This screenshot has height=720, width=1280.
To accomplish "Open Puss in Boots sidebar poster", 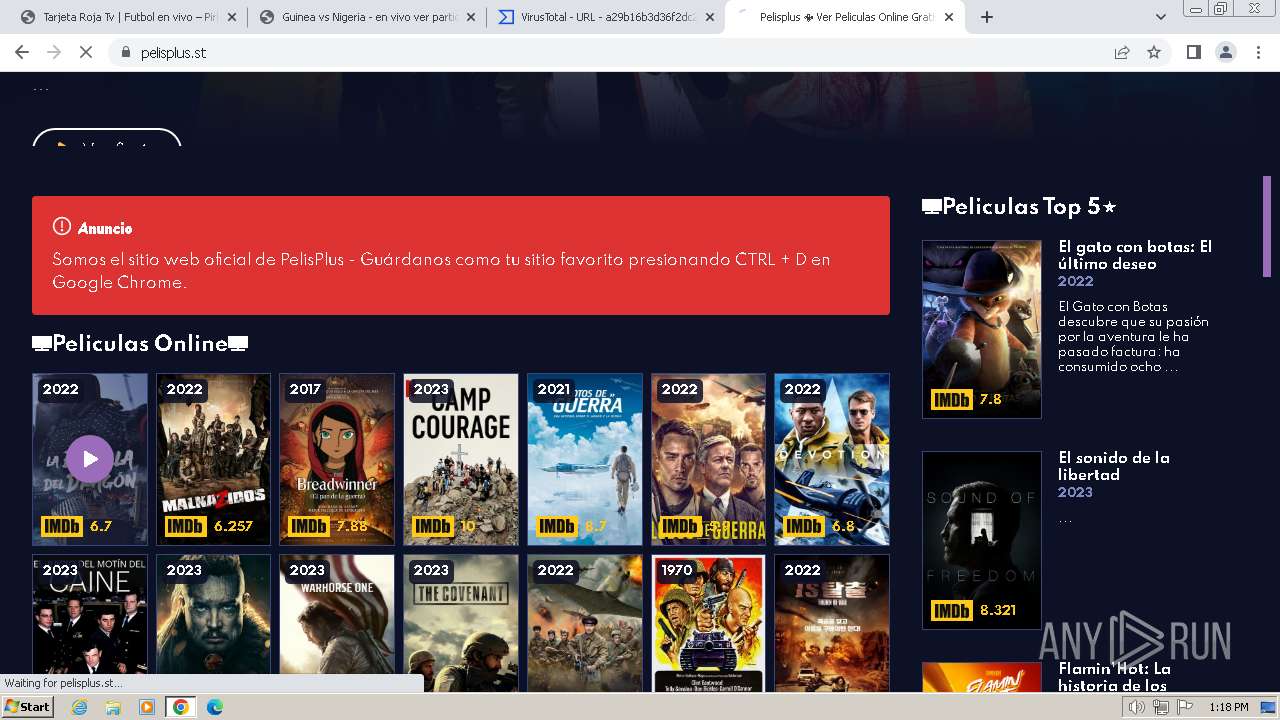I will click(982, 329).
